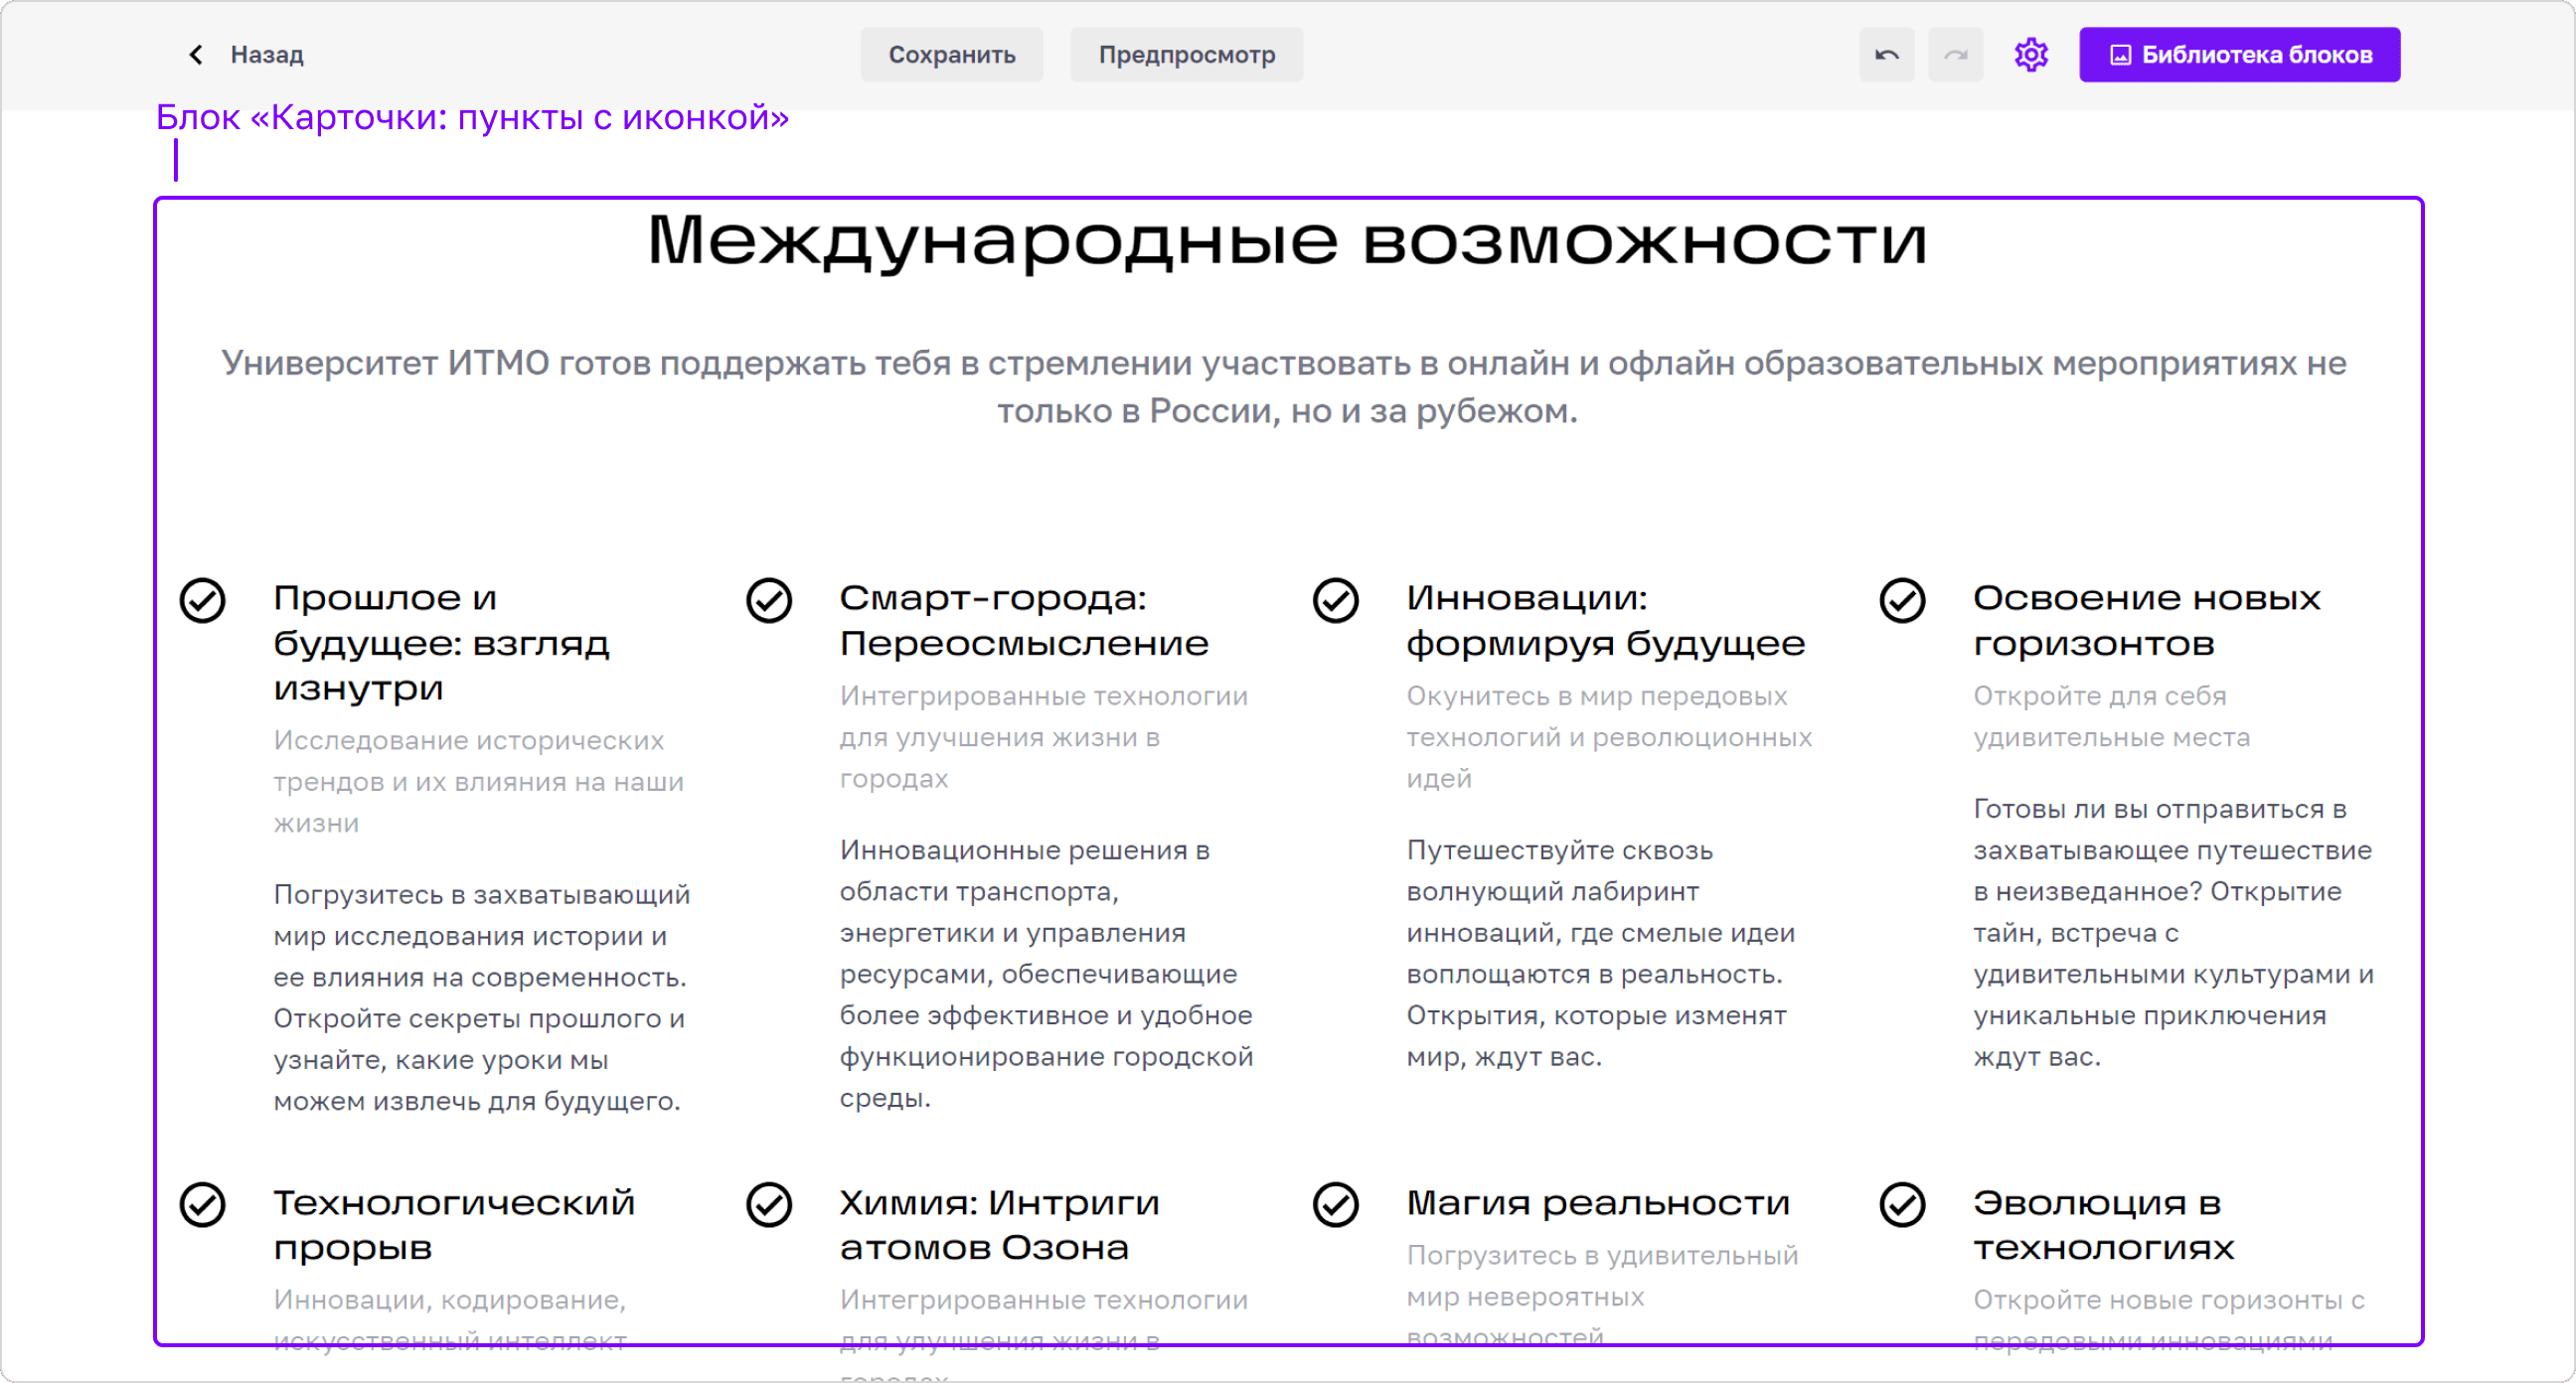The width and height of the screenshot is (2576, 1383).
Task: Click the checkmark icon beside Эволюция в технологиях
Action: point(1902,1204)
